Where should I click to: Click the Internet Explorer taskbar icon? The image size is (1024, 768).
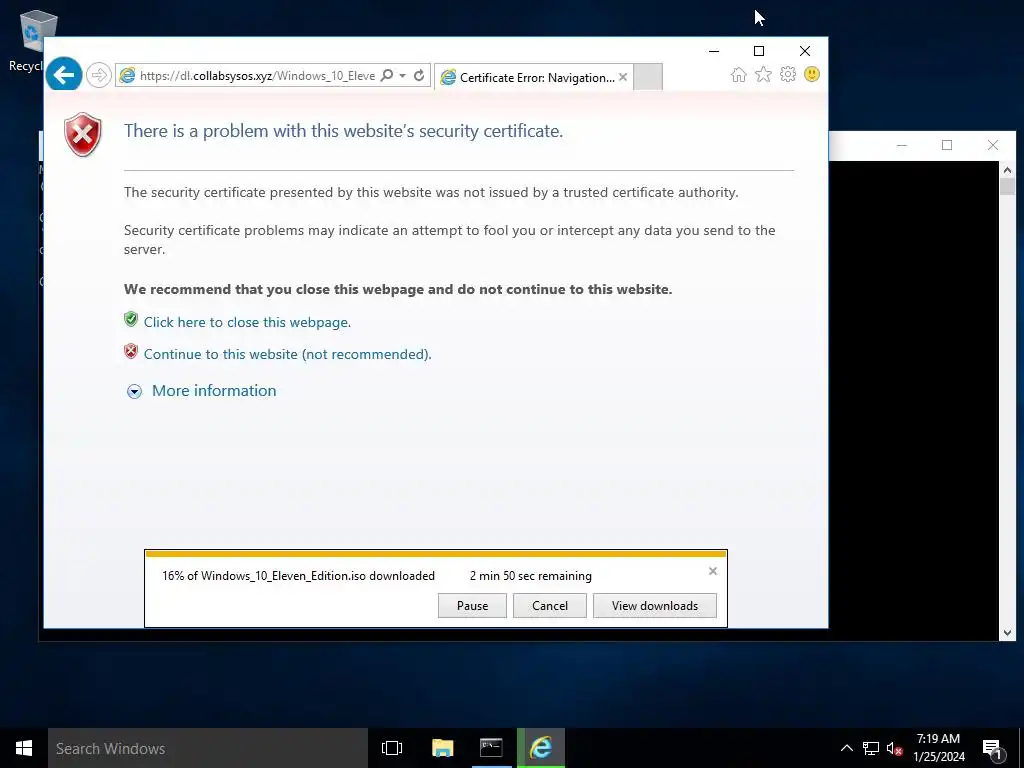[541, 748]
